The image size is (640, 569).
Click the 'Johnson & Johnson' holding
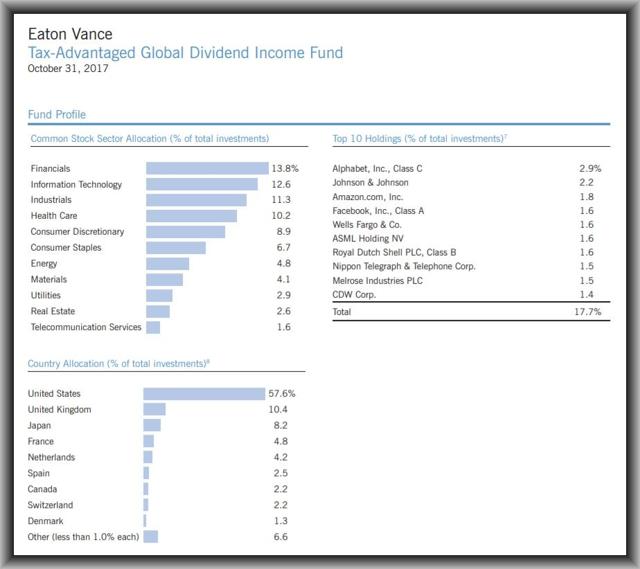(x=370, y=182)
